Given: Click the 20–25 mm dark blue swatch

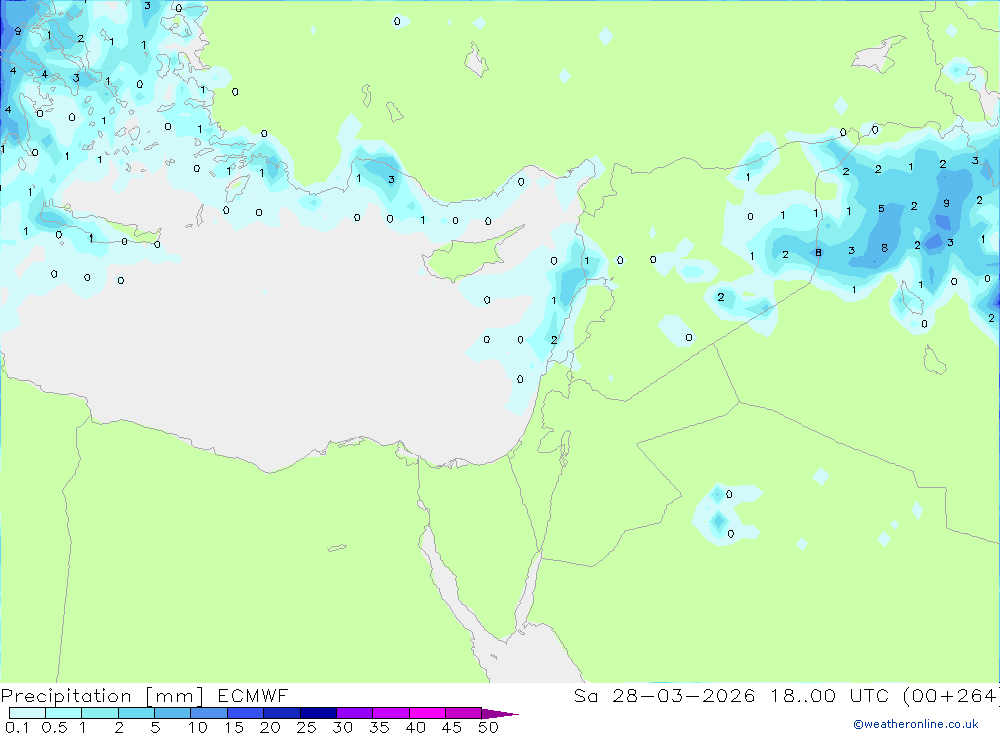Looking at the screenshot, I should point(282,713).
